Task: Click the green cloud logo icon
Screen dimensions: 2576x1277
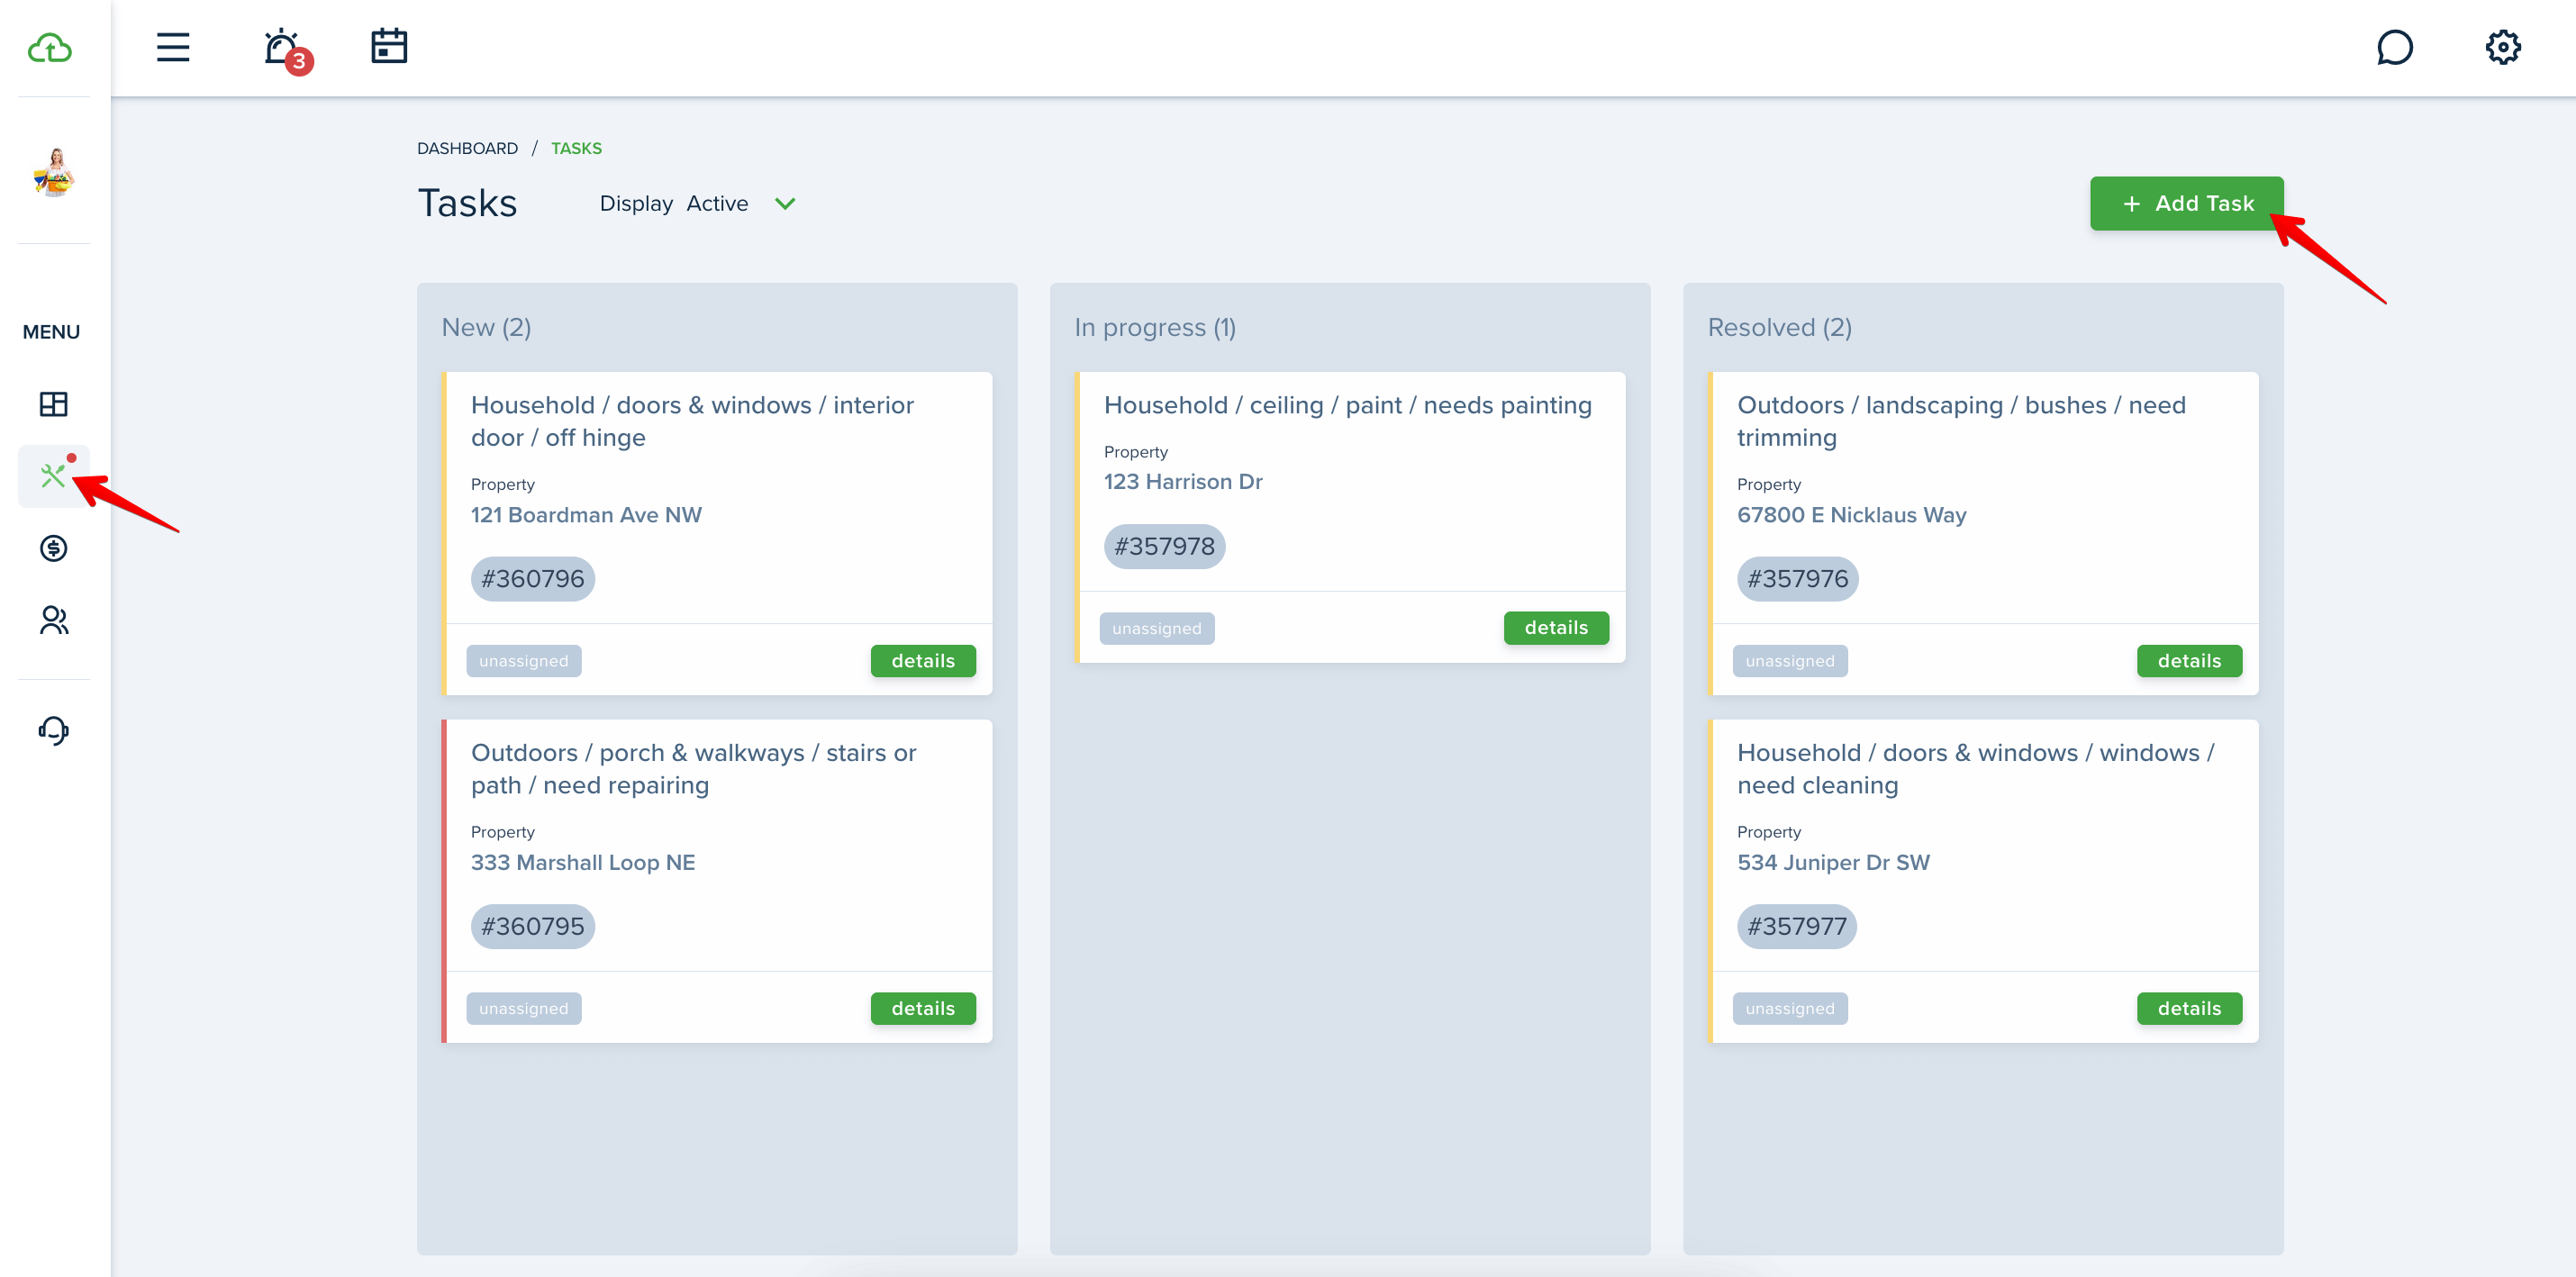Action: [50, 47]
